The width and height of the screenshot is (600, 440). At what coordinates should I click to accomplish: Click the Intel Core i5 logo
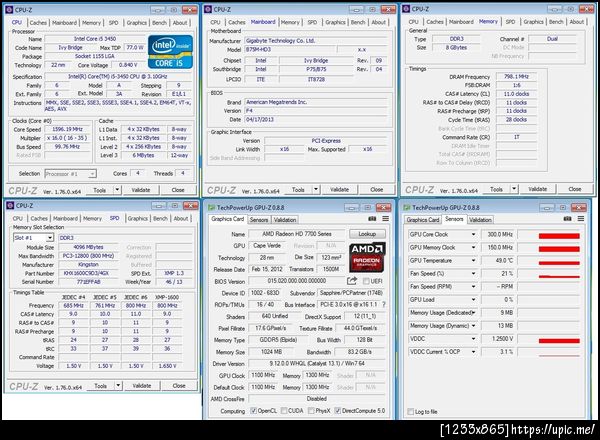click(170, 52)
